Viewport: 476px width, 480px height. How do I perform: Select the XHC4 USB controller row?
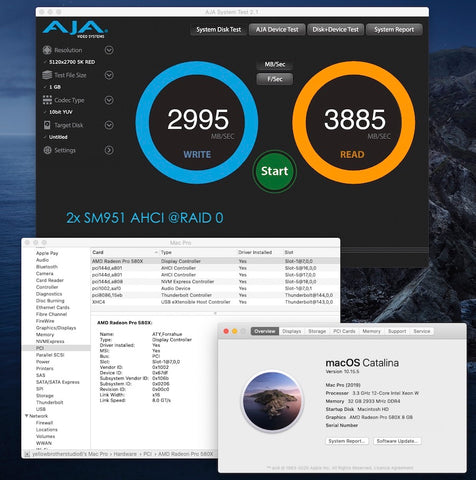(x=215, y=302)
